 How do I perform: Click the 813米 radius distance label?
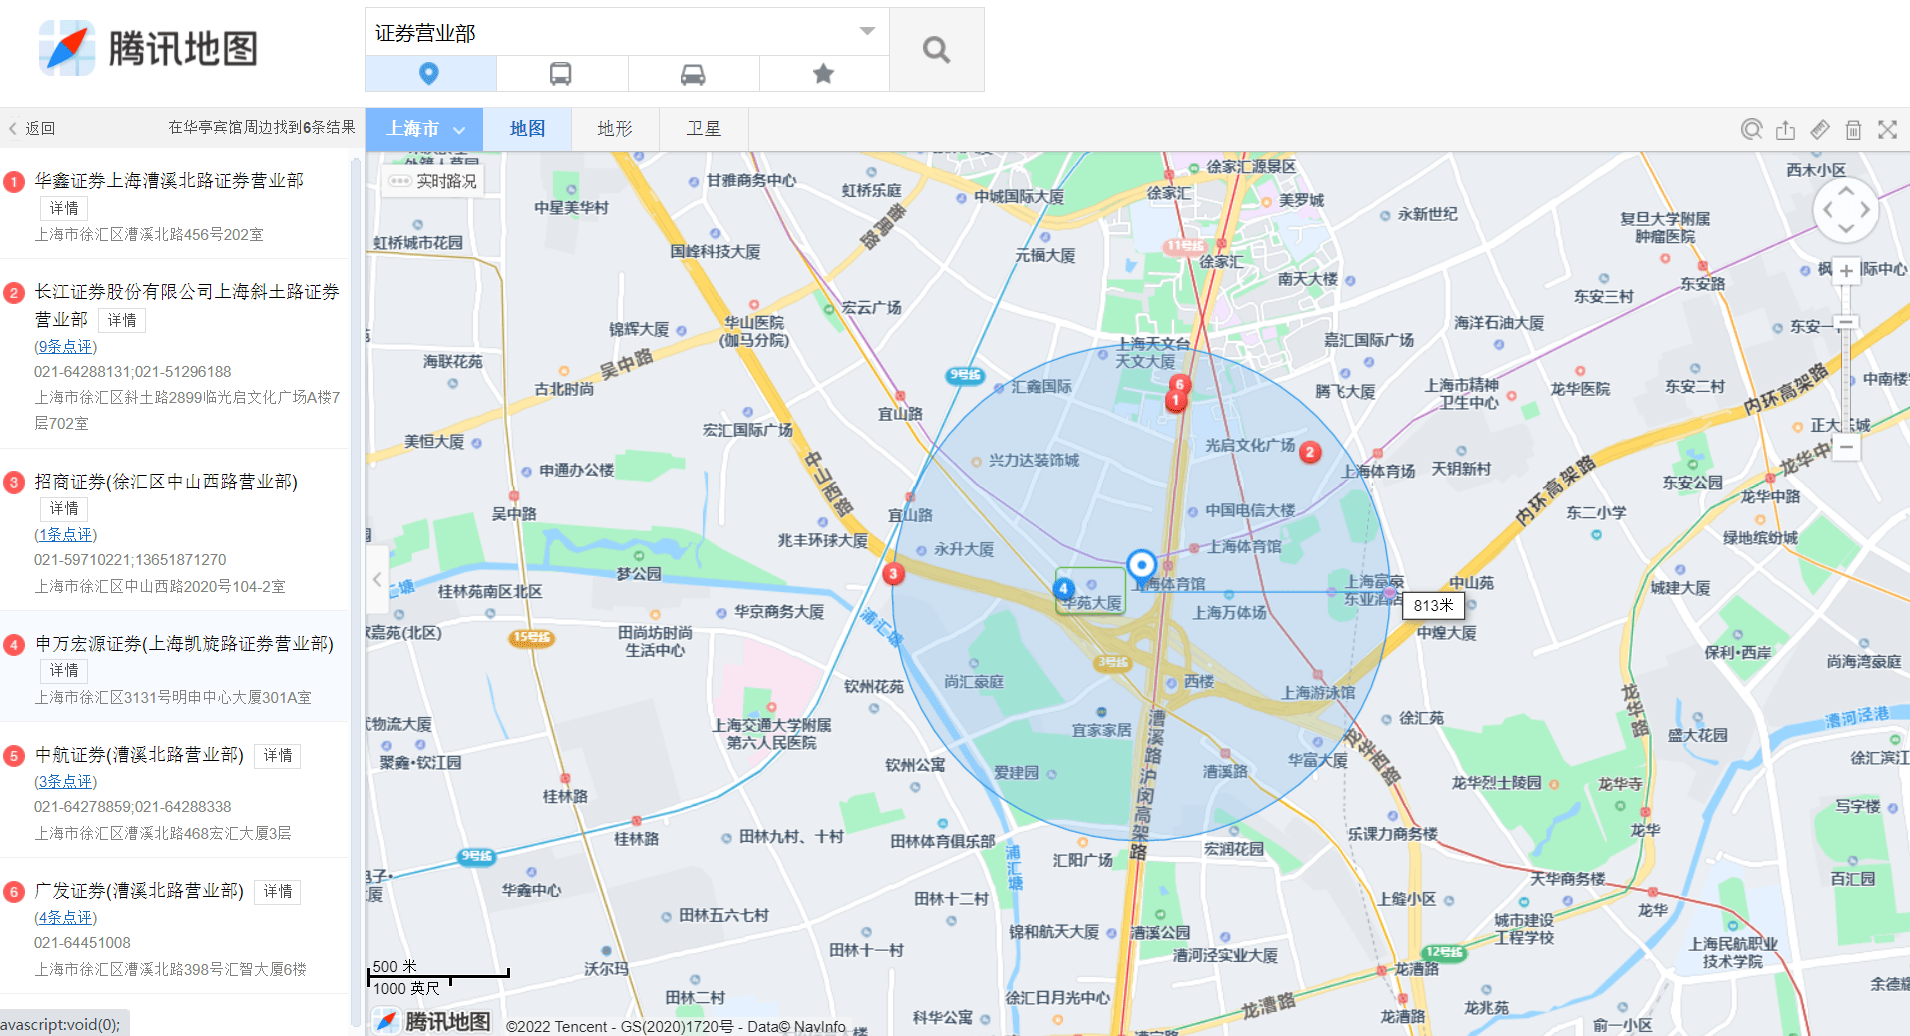coord(1433,606)
